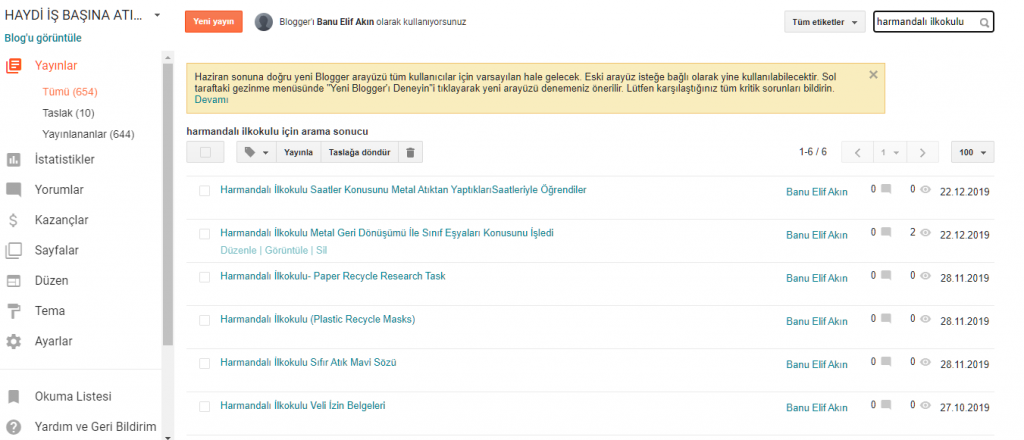Open the Tüm etiketler dropdown
This screenshot has height=440, width=1024.
(x=825, y=22)
